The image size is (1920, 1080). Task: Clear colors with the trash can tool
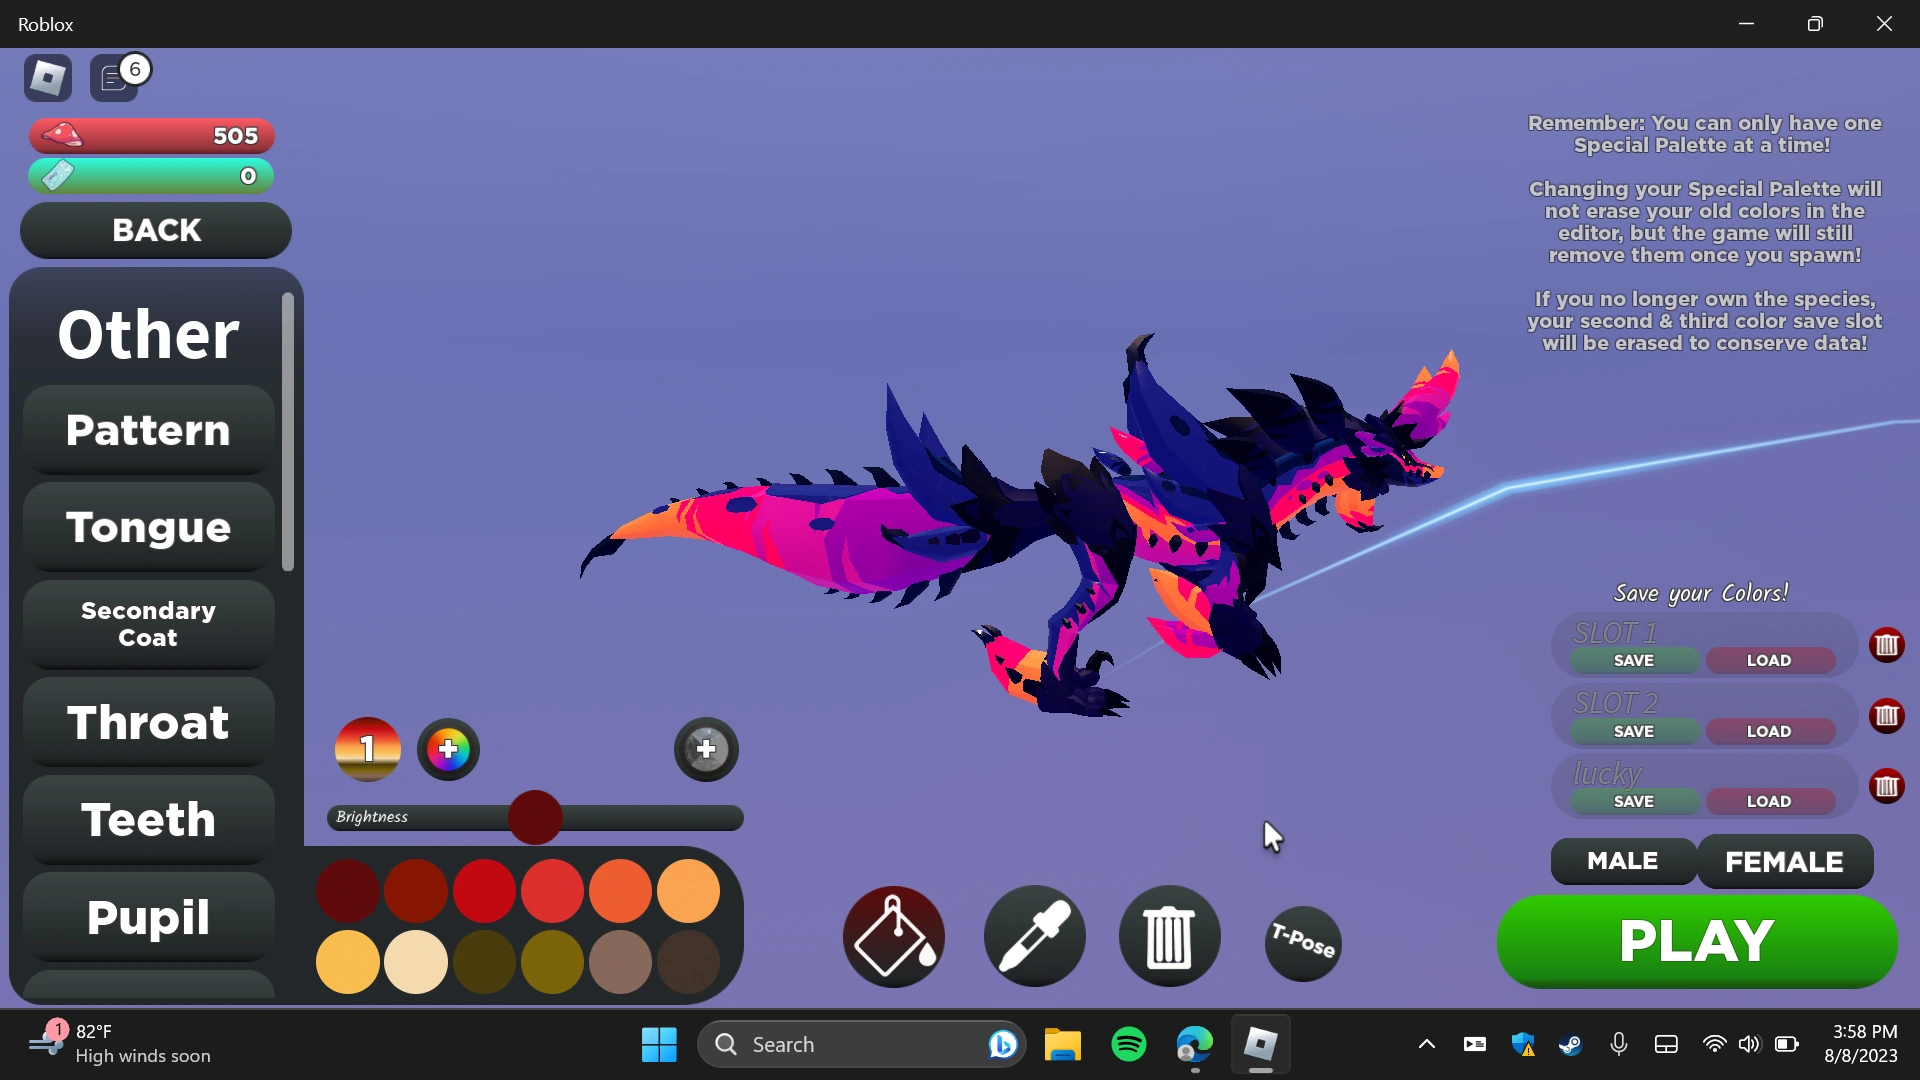point(1168,937)
